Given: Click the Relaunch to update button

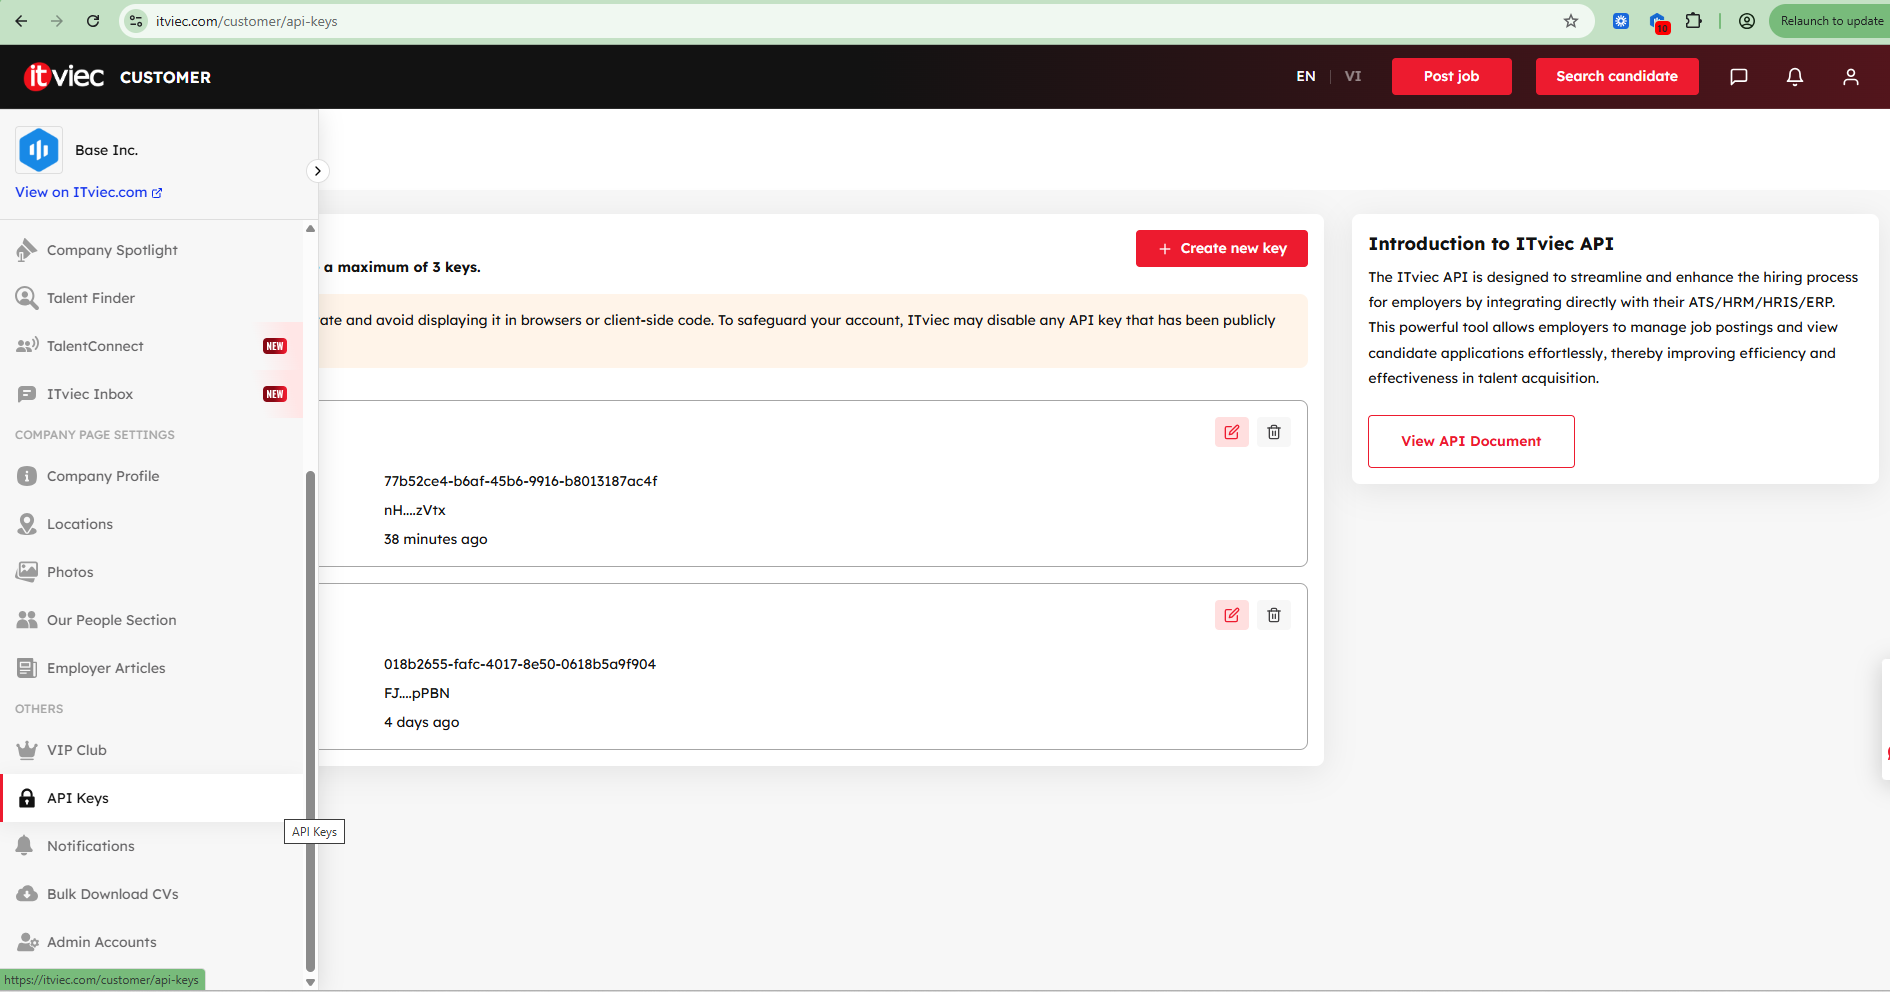Looking at the screenshot, I should point(1831,21).
